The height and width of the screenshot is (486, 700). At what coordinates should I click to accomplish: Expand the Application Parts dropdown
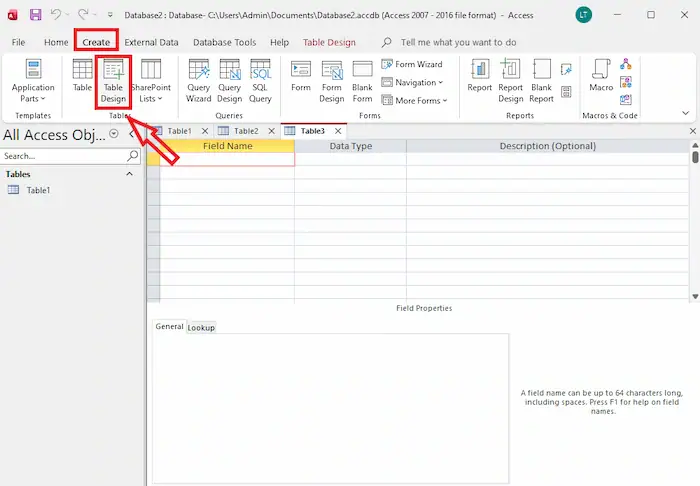coord(33,80)
